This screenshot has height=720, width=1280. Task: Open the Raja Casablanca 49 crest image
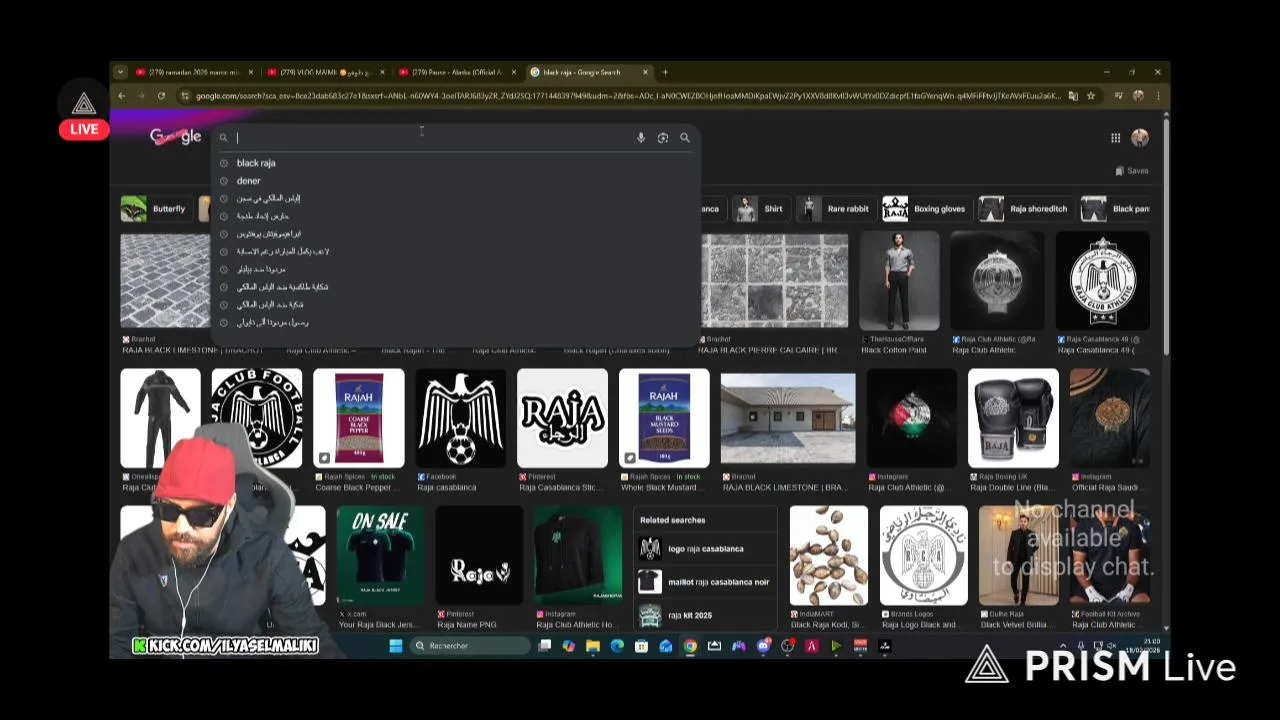1102,281
